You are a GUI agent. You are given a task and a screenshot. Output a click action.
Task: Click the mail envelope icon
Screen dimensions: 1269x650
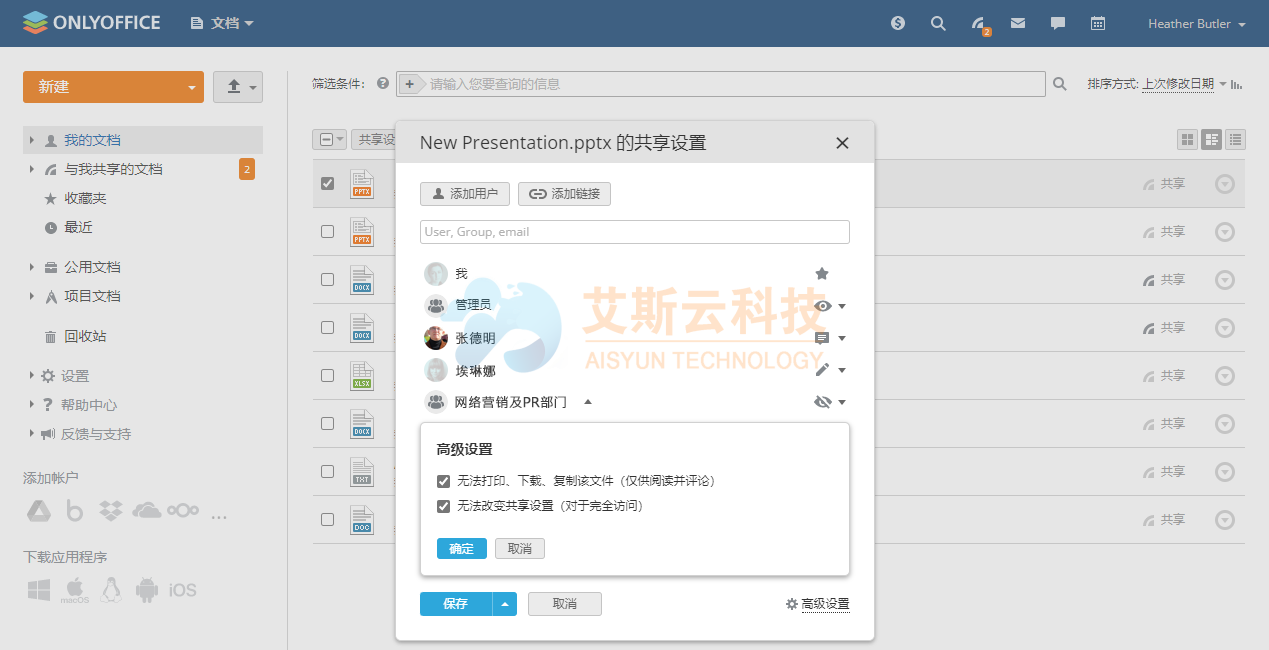click(1018, 23)
